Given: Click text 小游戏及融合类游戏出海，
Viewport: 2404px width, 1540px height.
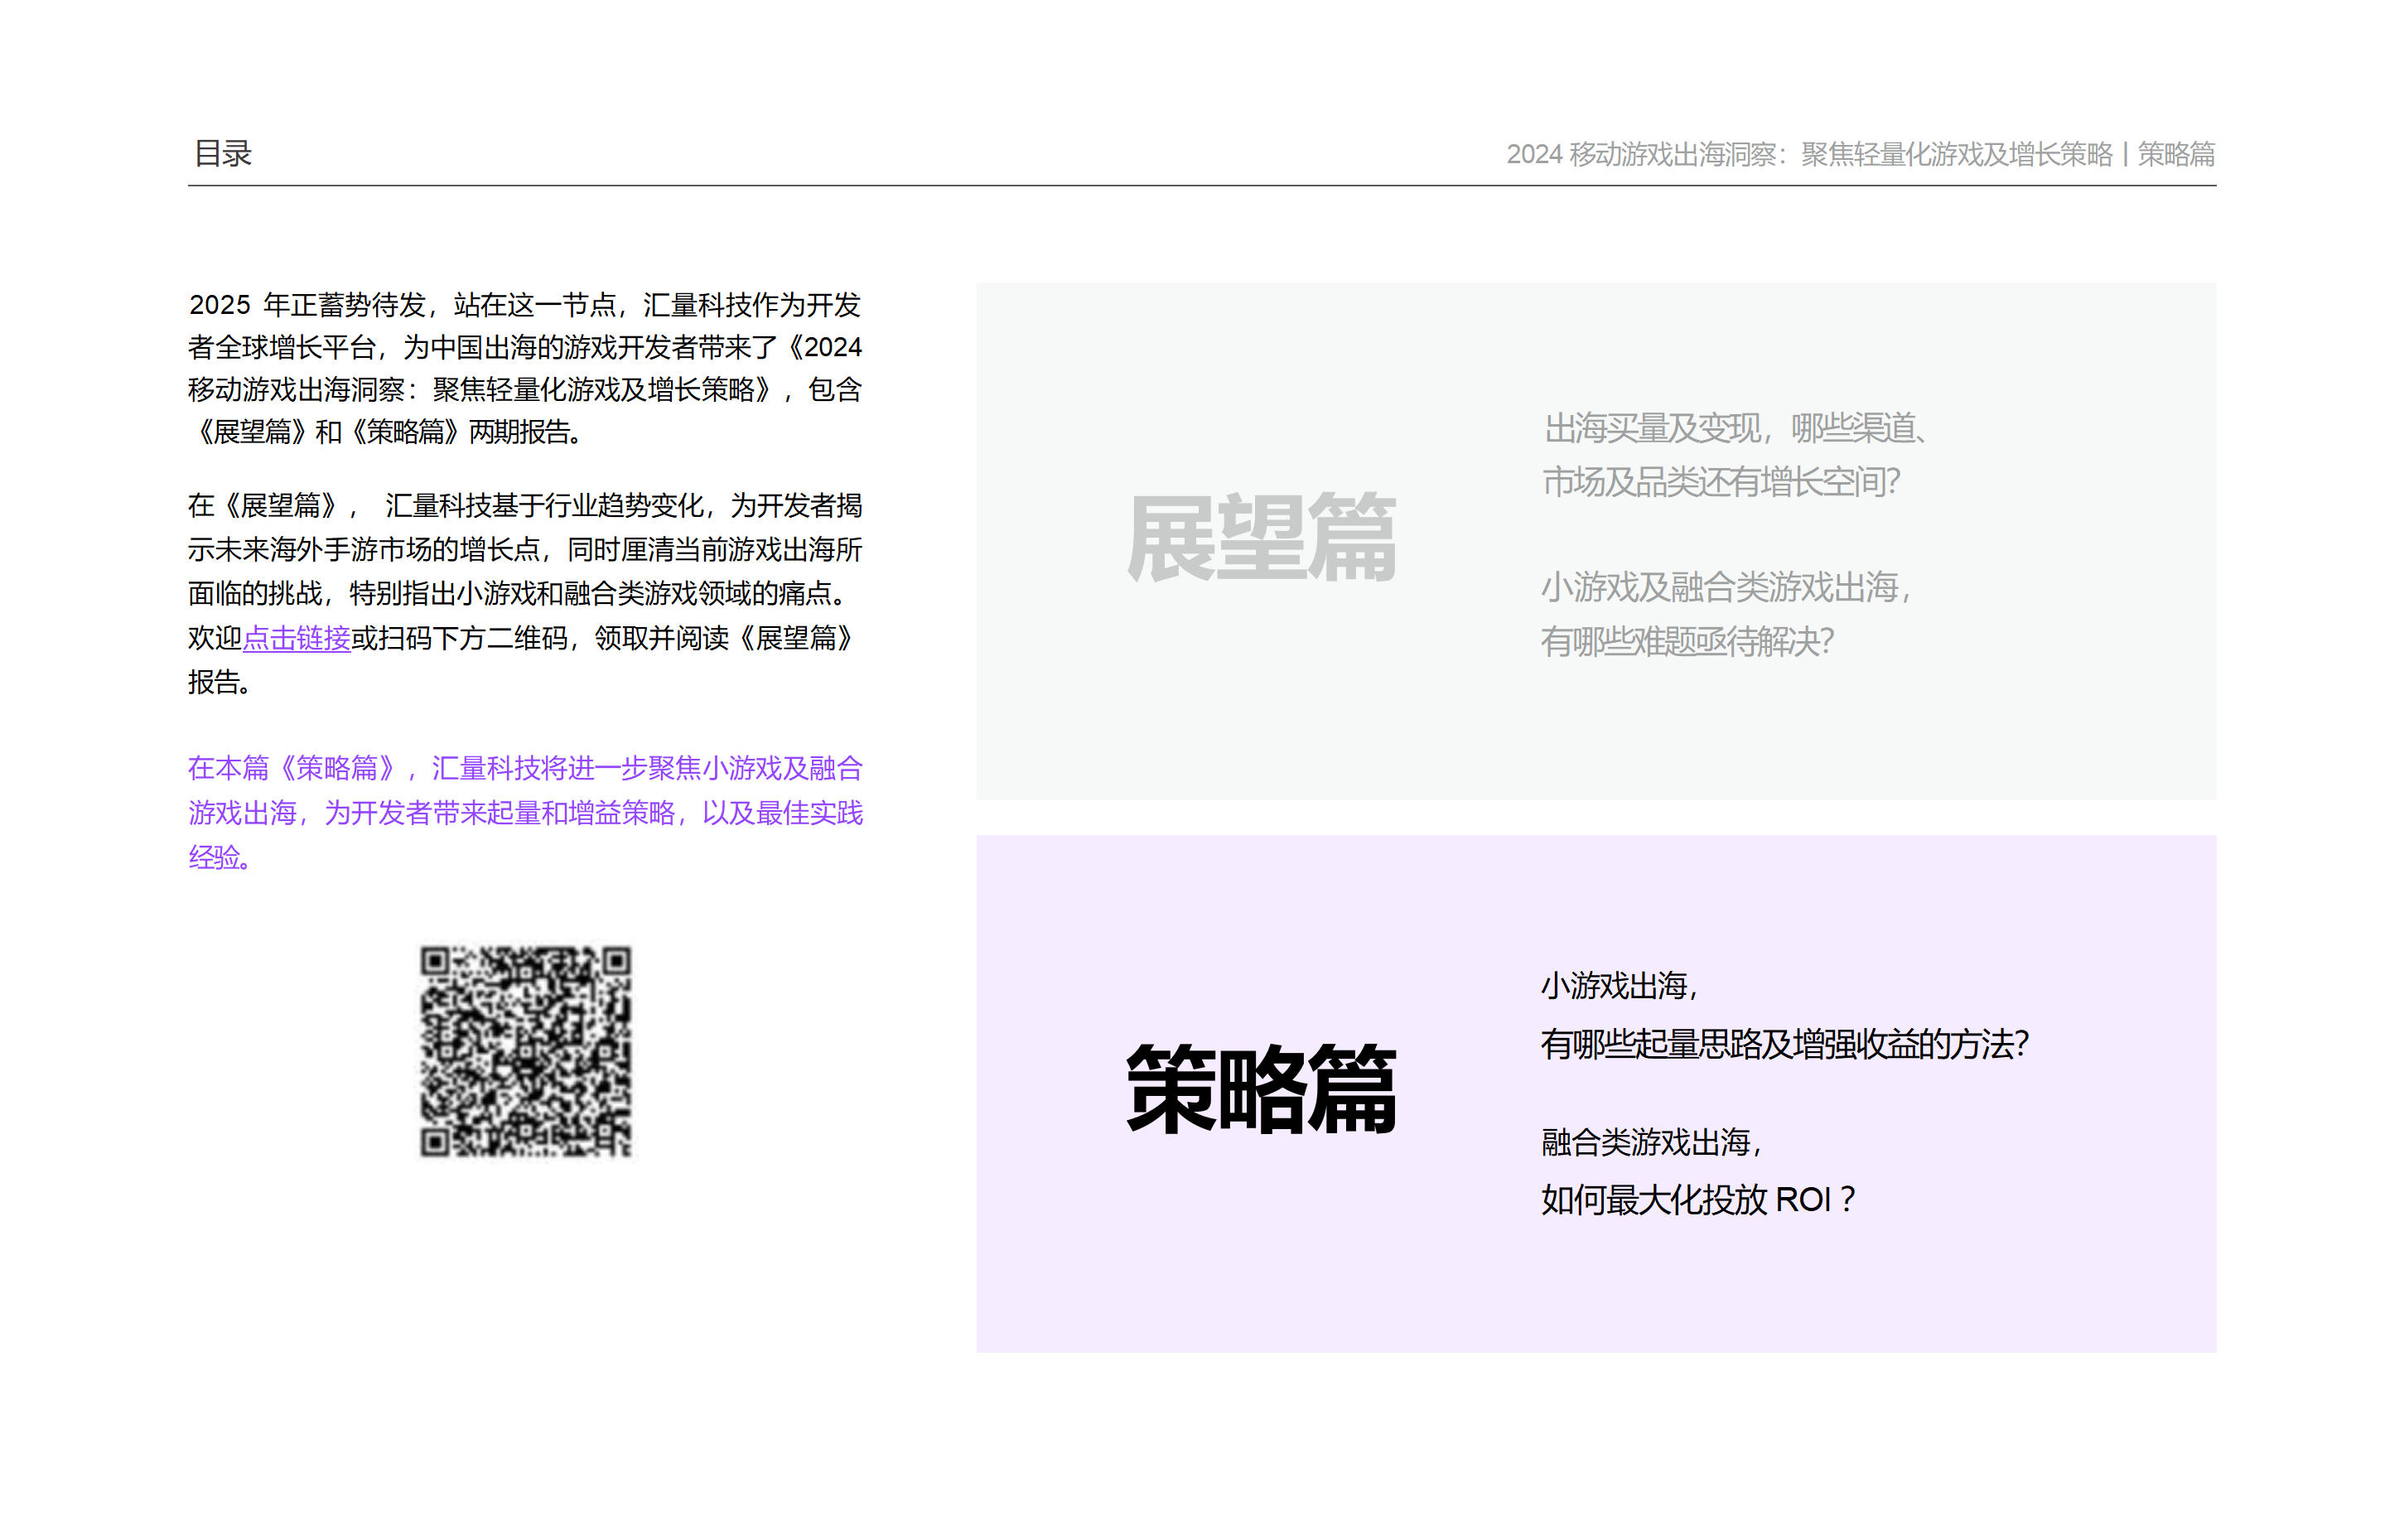Looking at the screenshot, I should (x=1726, y=587).
